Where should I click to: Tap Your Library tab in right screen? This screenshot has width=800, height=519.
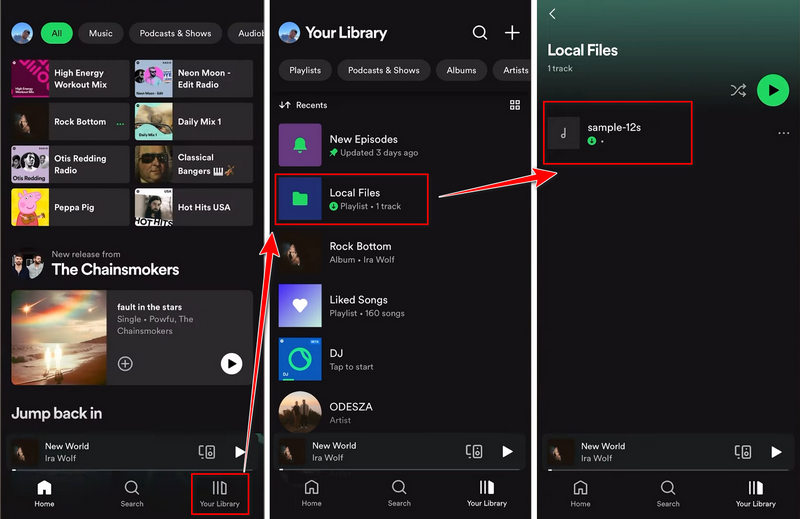[x=756, y=493]
